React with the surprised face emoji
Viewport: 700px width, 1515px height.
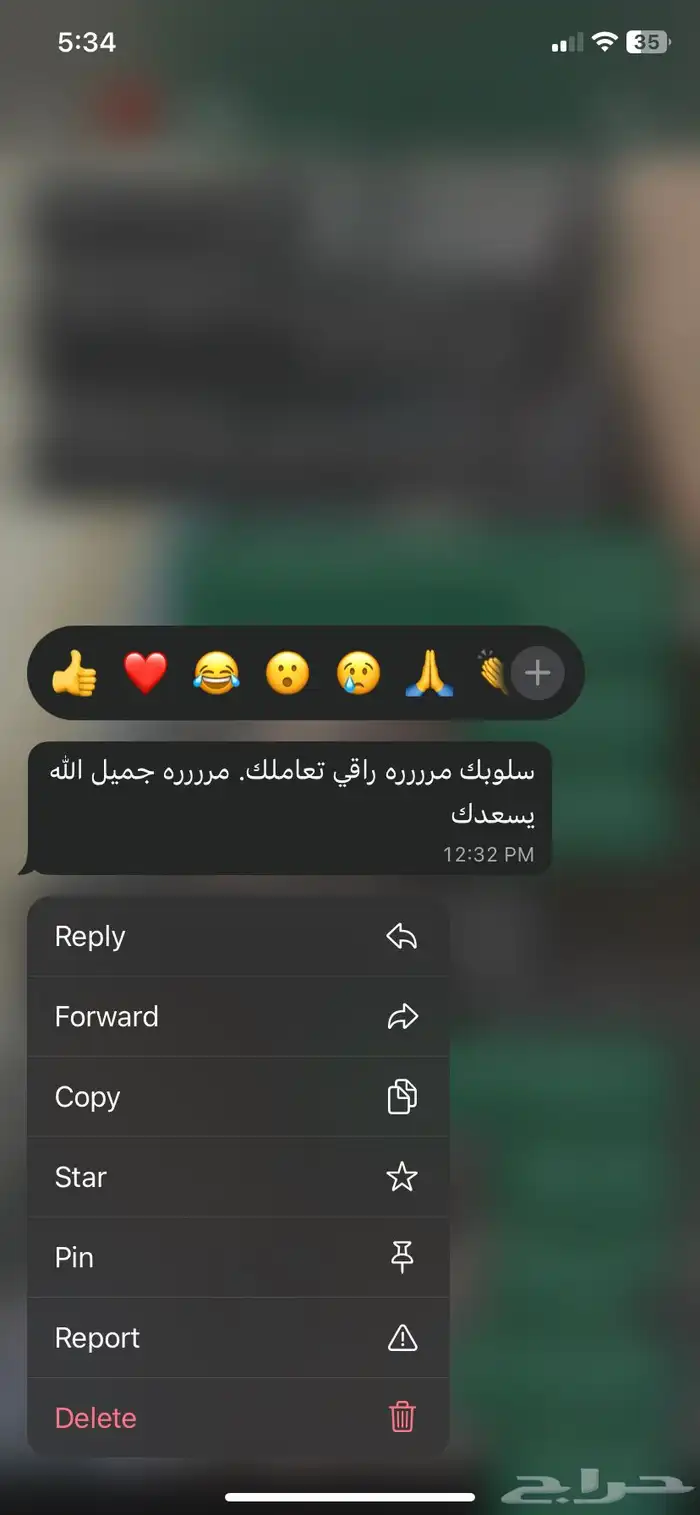(287, 673)
